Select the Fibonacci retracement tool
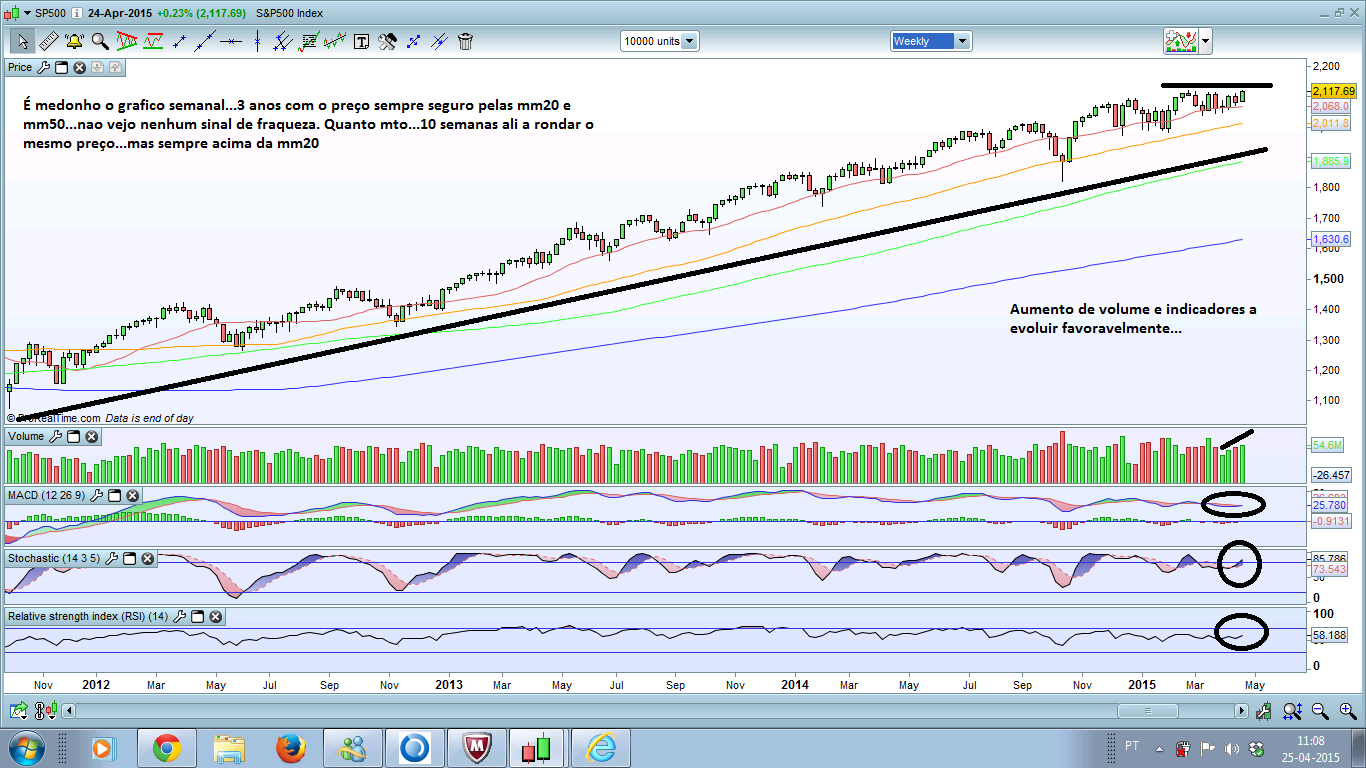Screen dimensions: 1366x768 point(309,41)
